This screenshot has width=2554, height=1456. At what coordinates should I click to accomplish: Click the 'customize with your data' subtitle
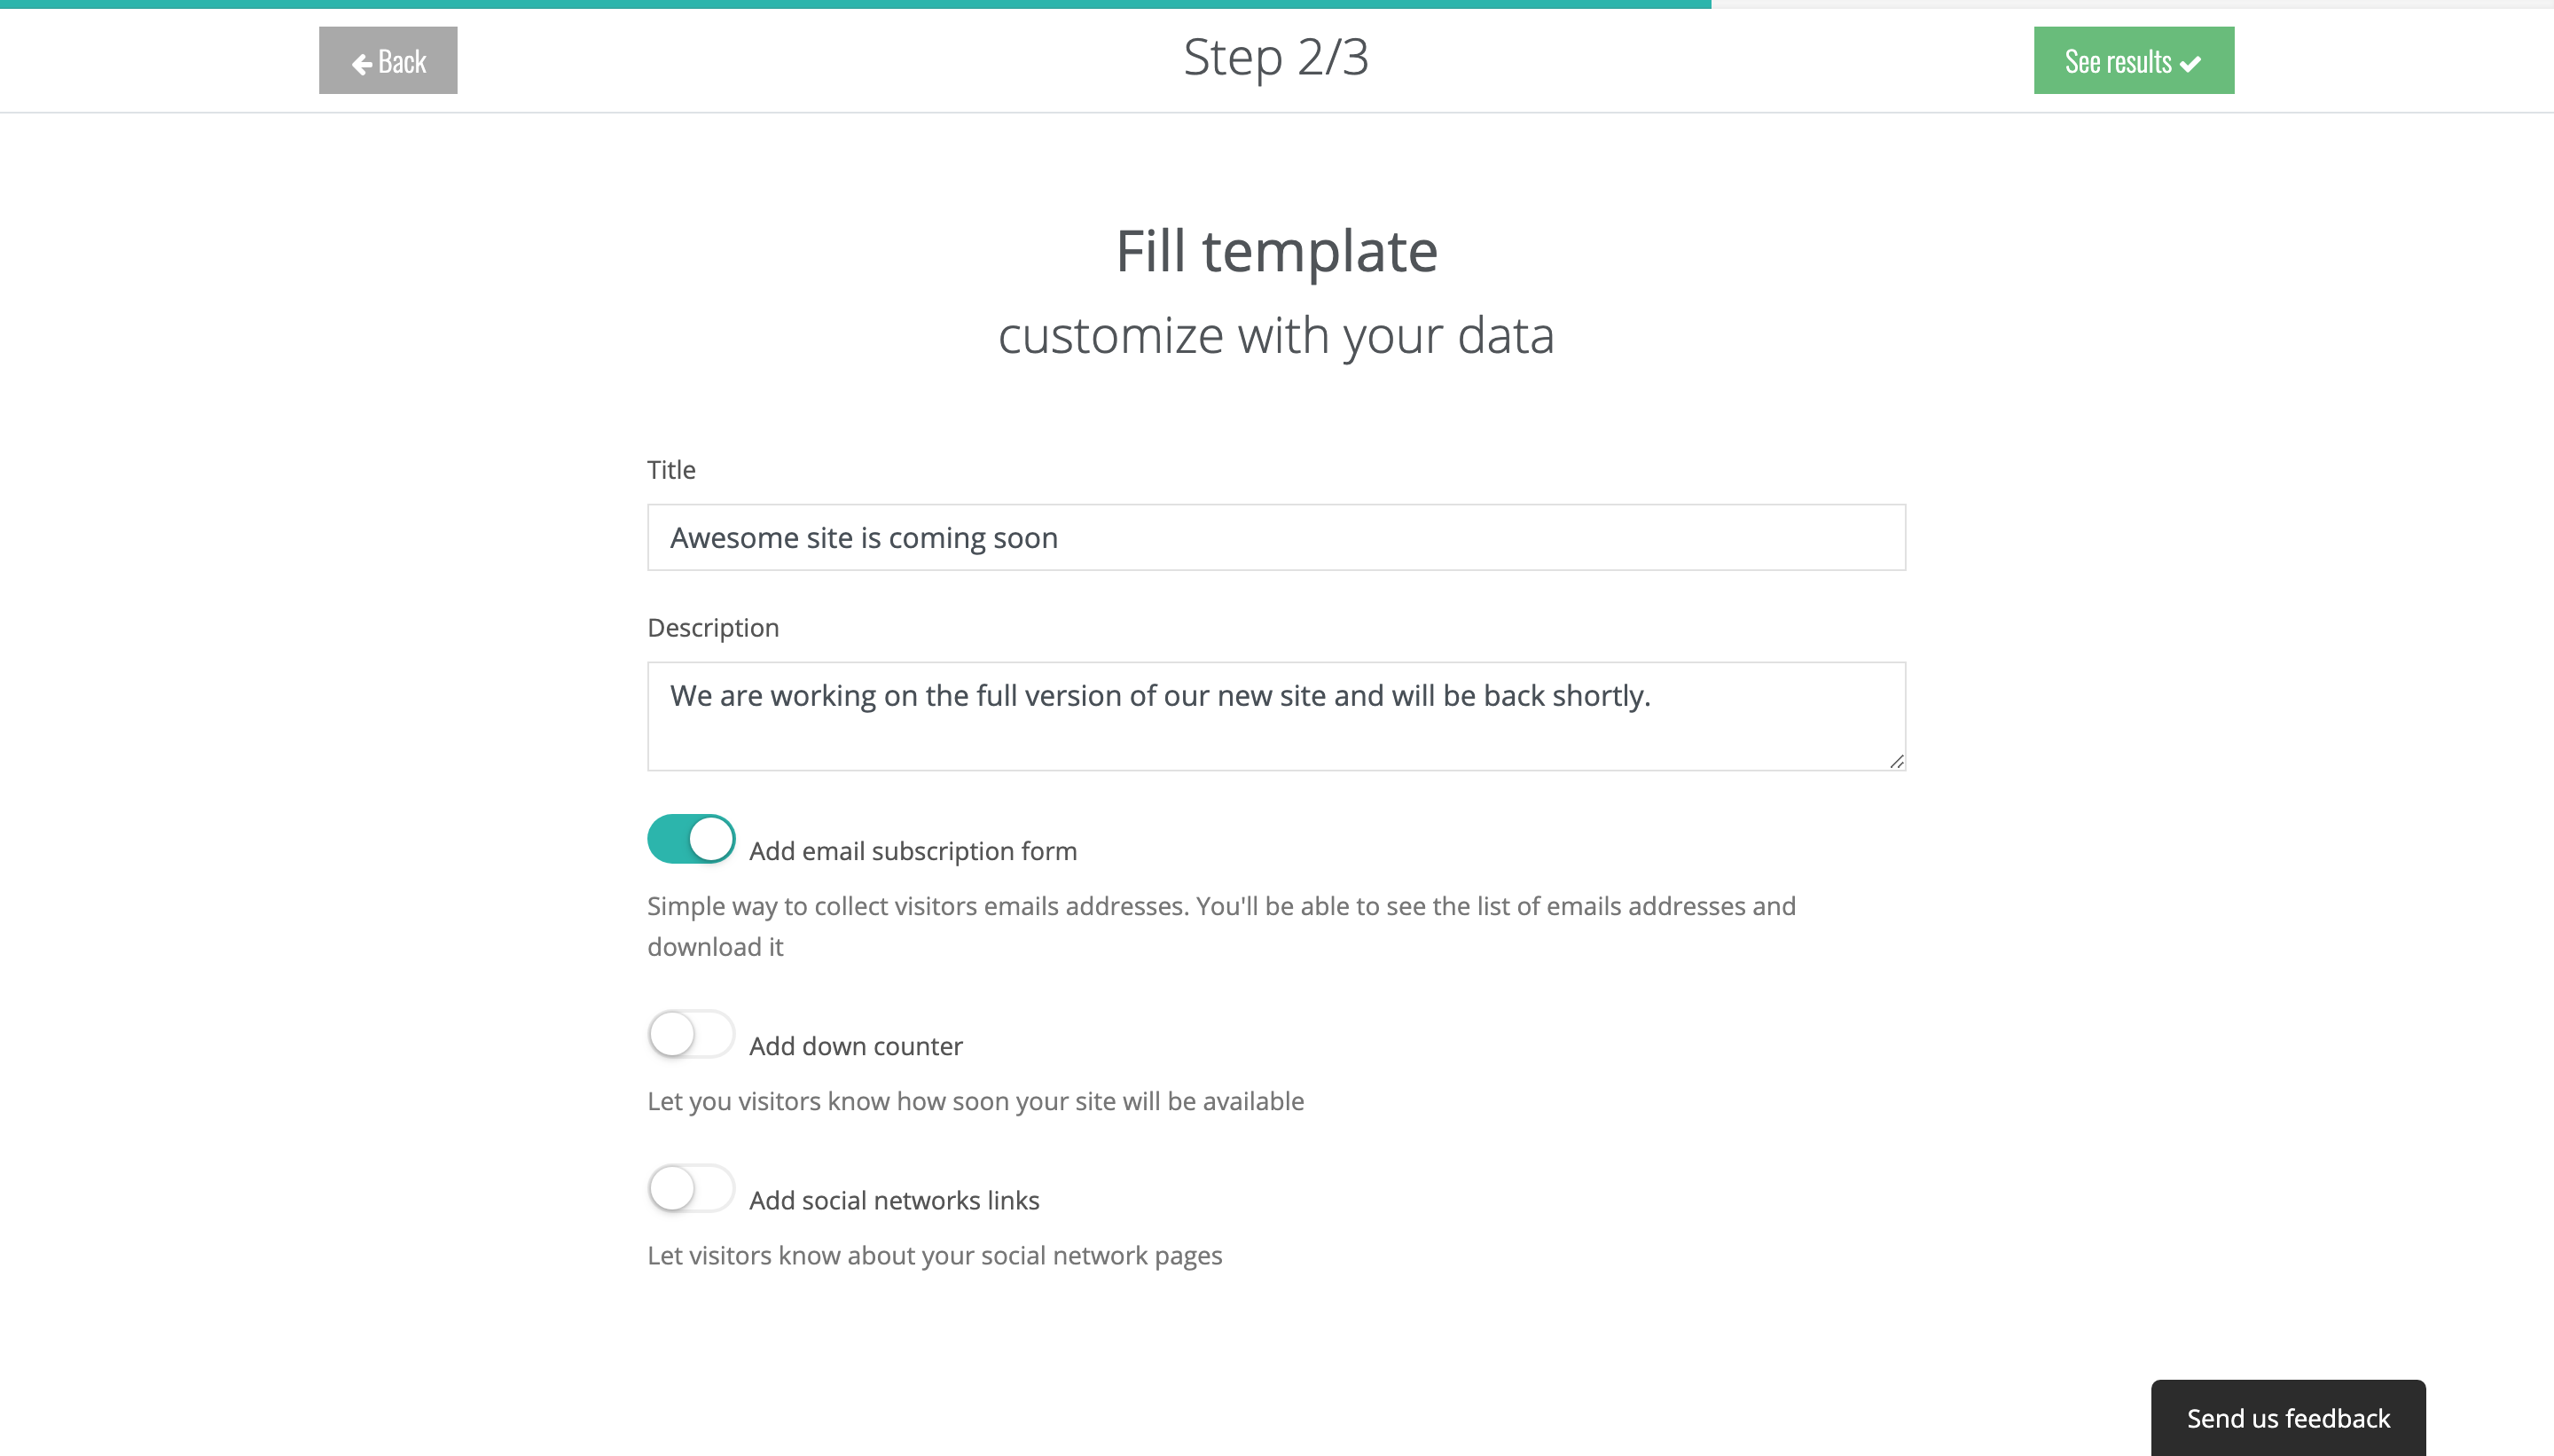pyautogui.click(x=1276, y=336)
